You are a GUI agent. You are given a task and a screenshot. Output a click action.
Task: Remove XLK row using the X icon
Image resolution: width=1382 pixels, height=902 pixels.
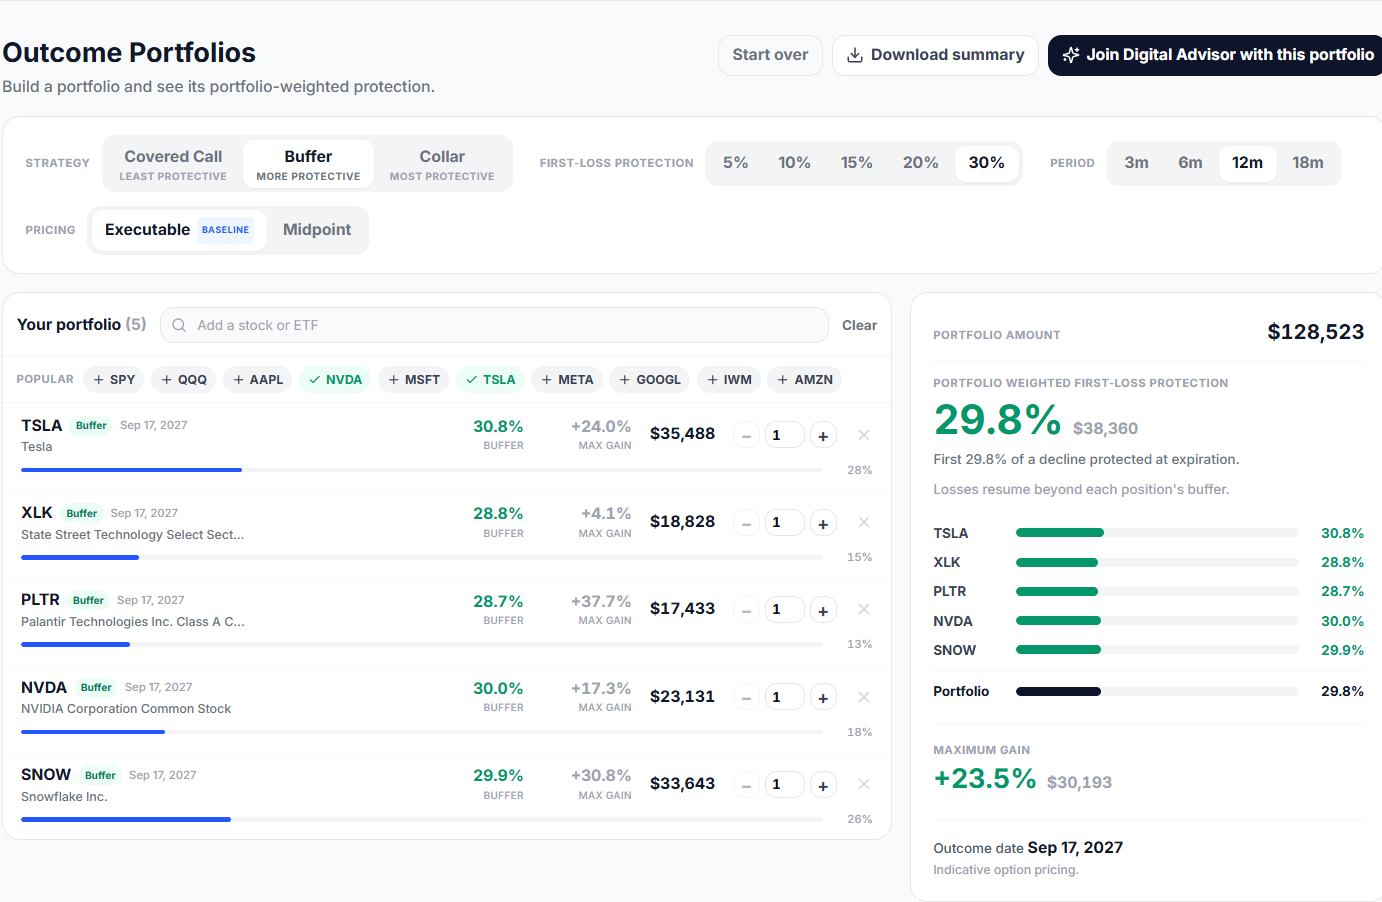point(864,522)
